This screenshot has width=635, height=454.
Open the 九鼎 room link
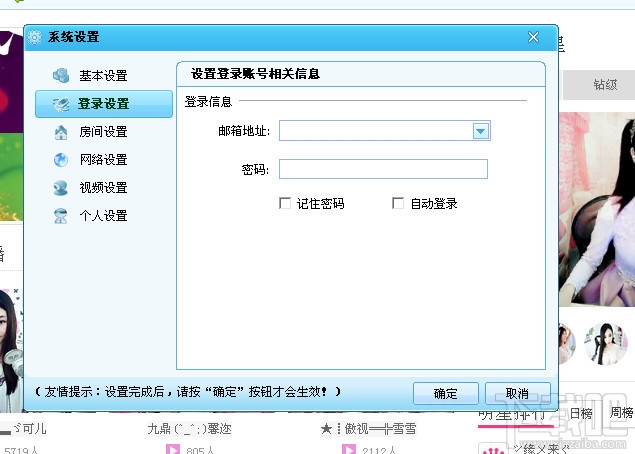point(189,428)
